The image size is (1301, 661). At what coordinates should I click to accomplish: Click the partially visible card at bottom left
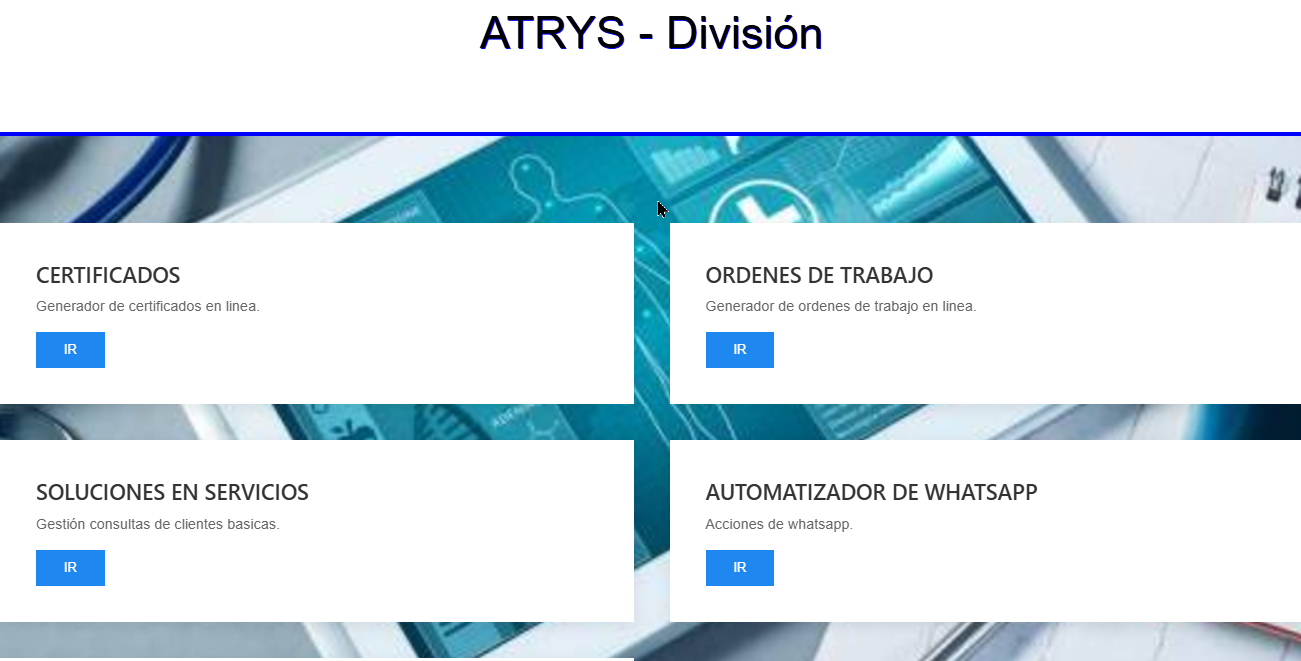(316, 658)
